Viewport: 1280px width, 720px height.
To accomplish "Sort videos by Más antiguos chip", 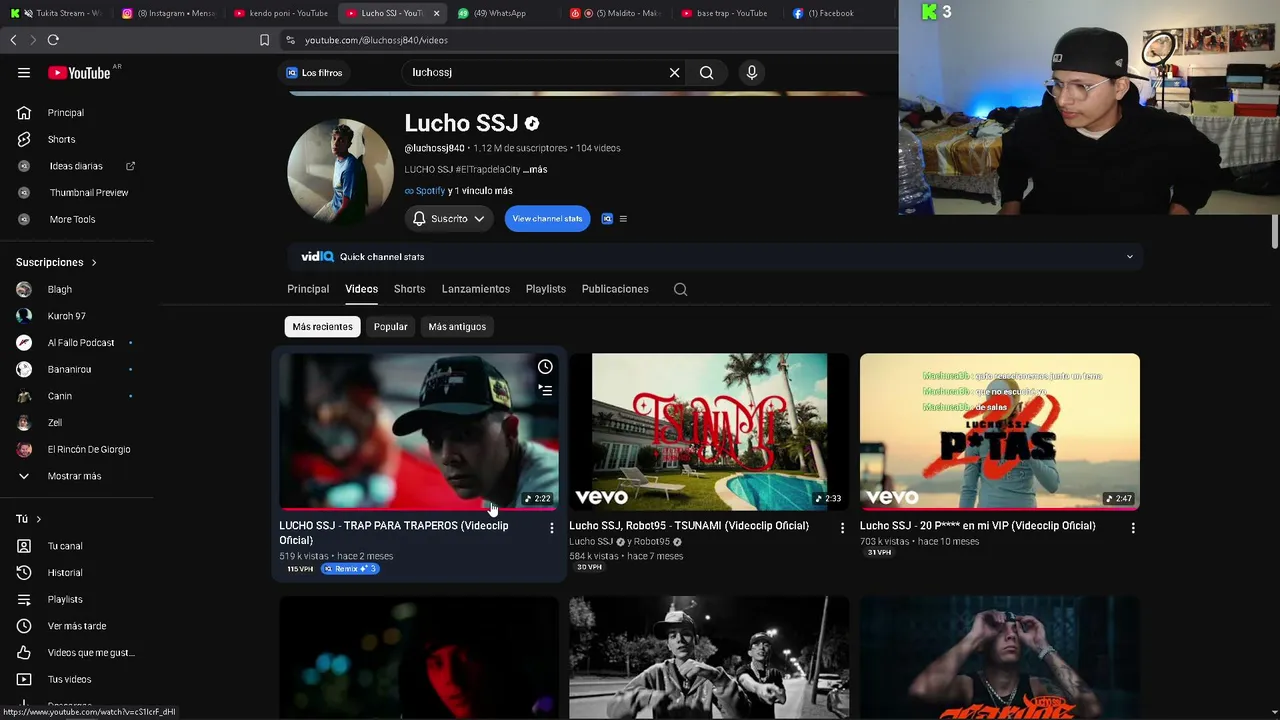I will coord(457,327).
